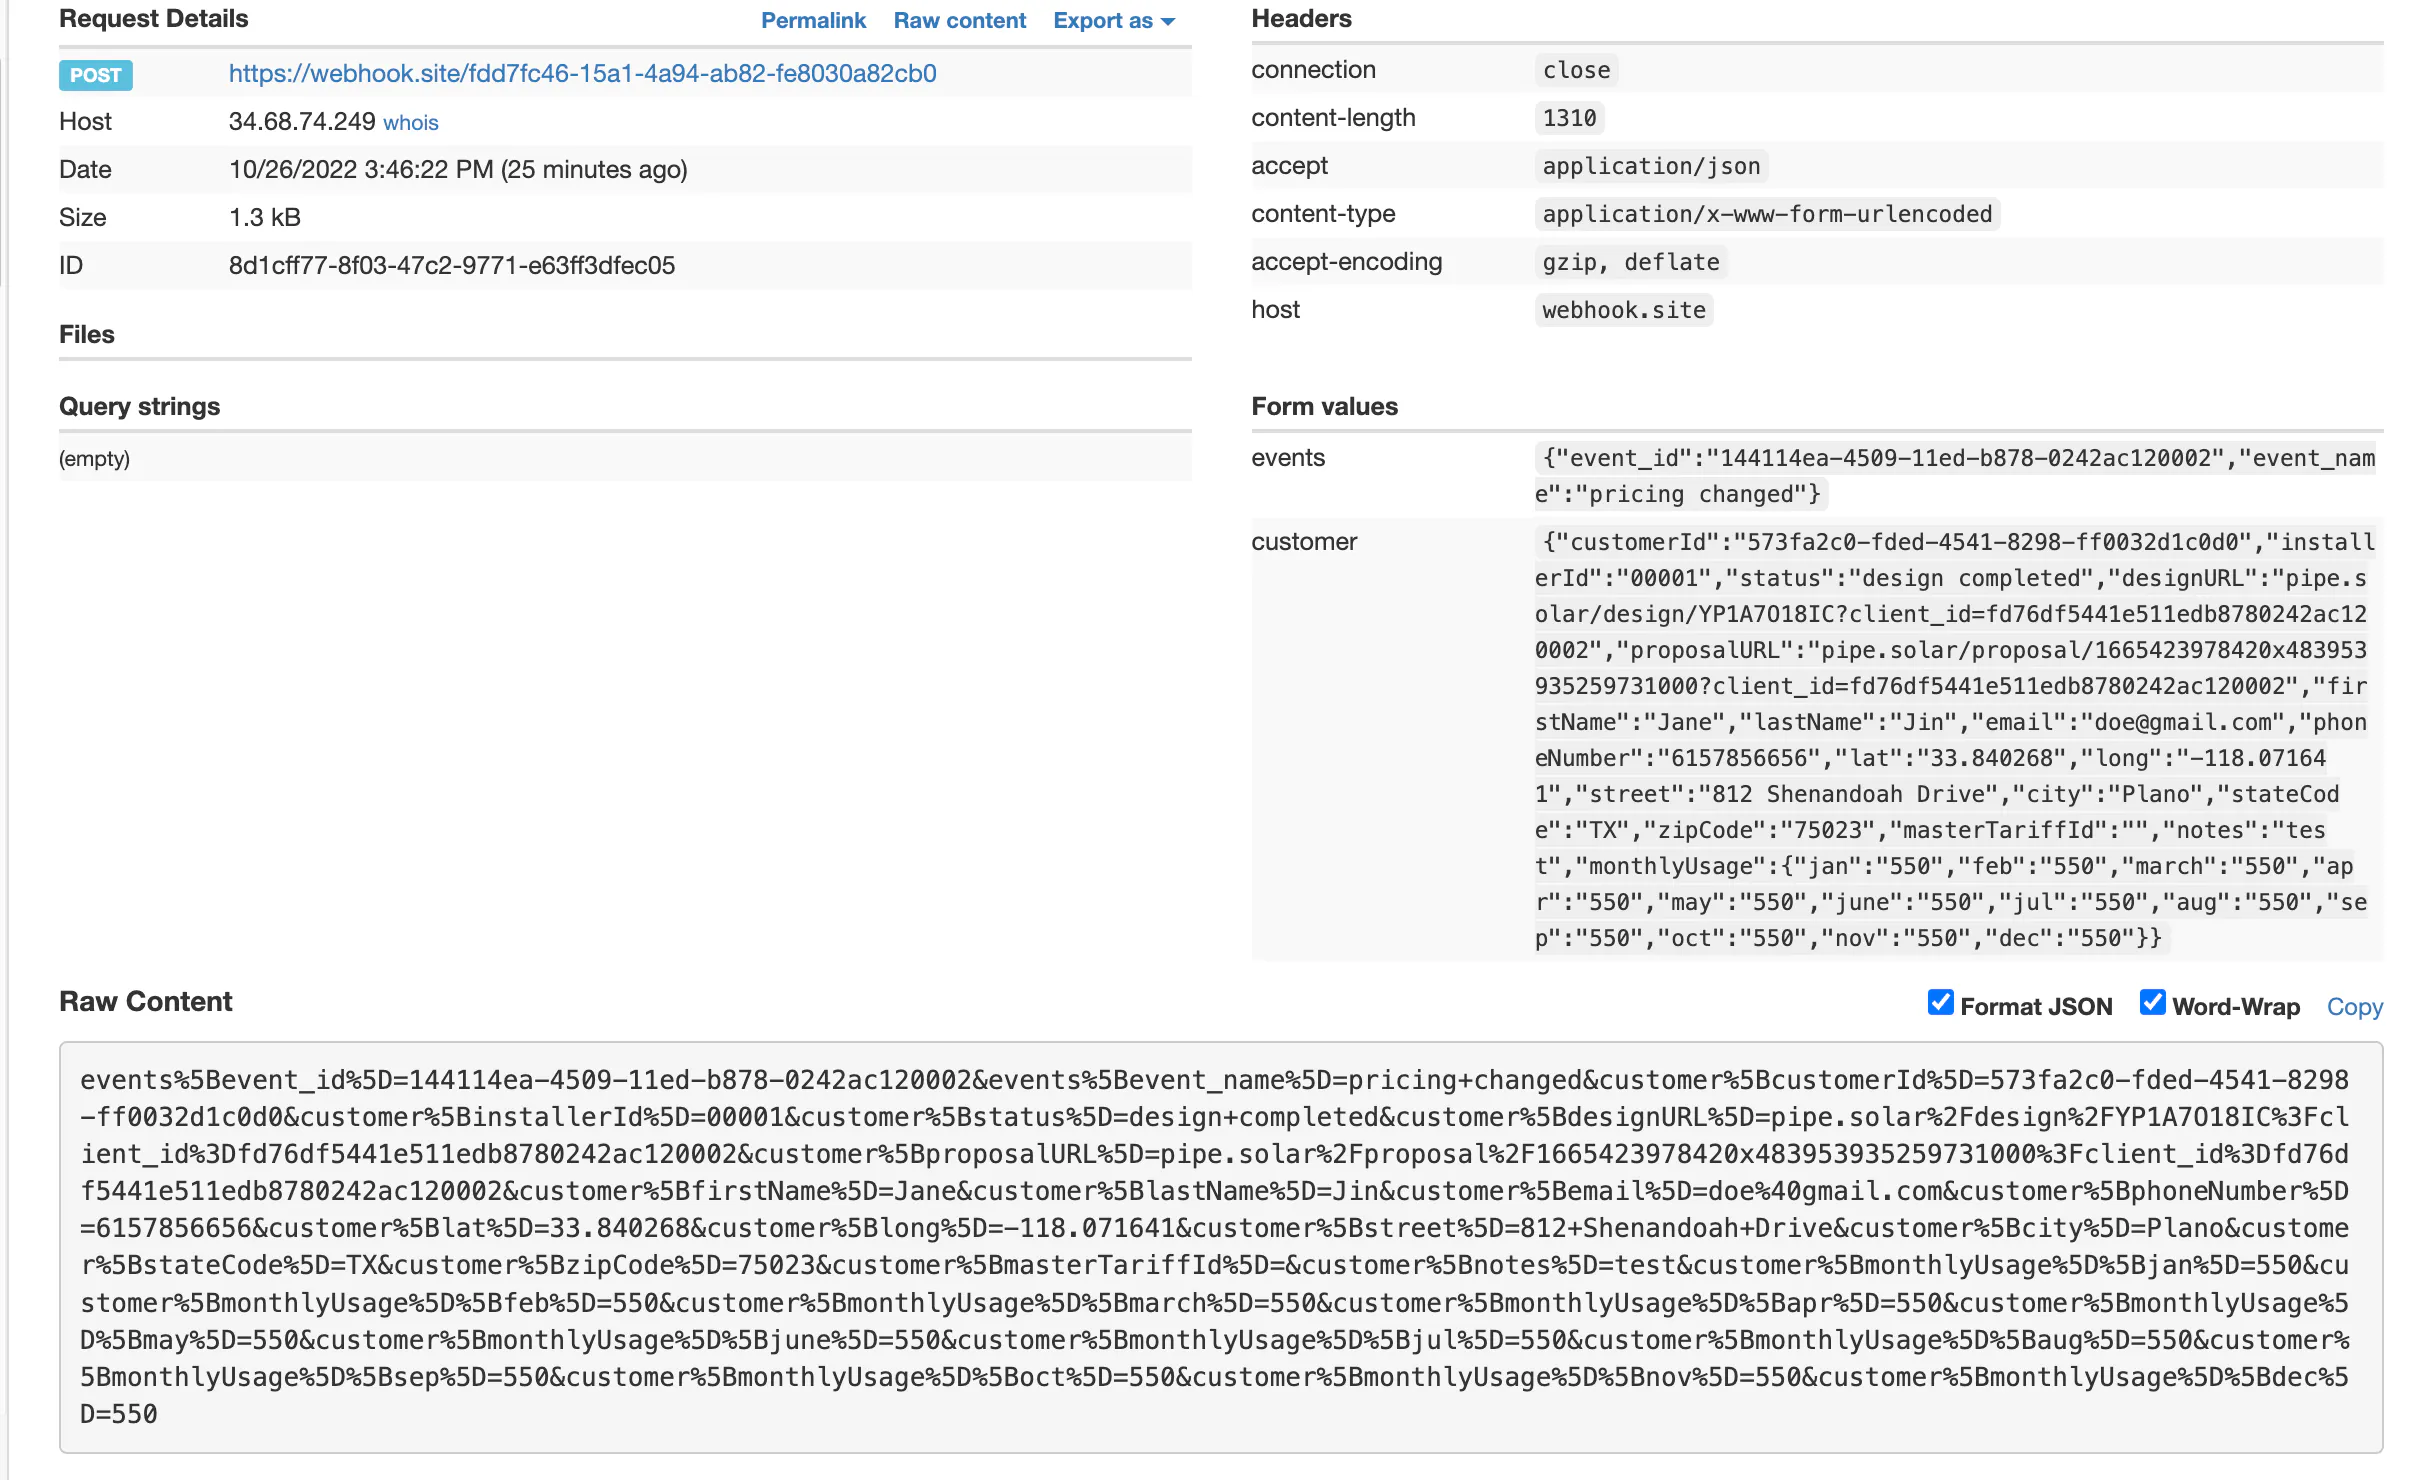Screen dimensions: 2428x1480
Task: Click the whois link next to the host IP
Action: click(x=411, y=122)
